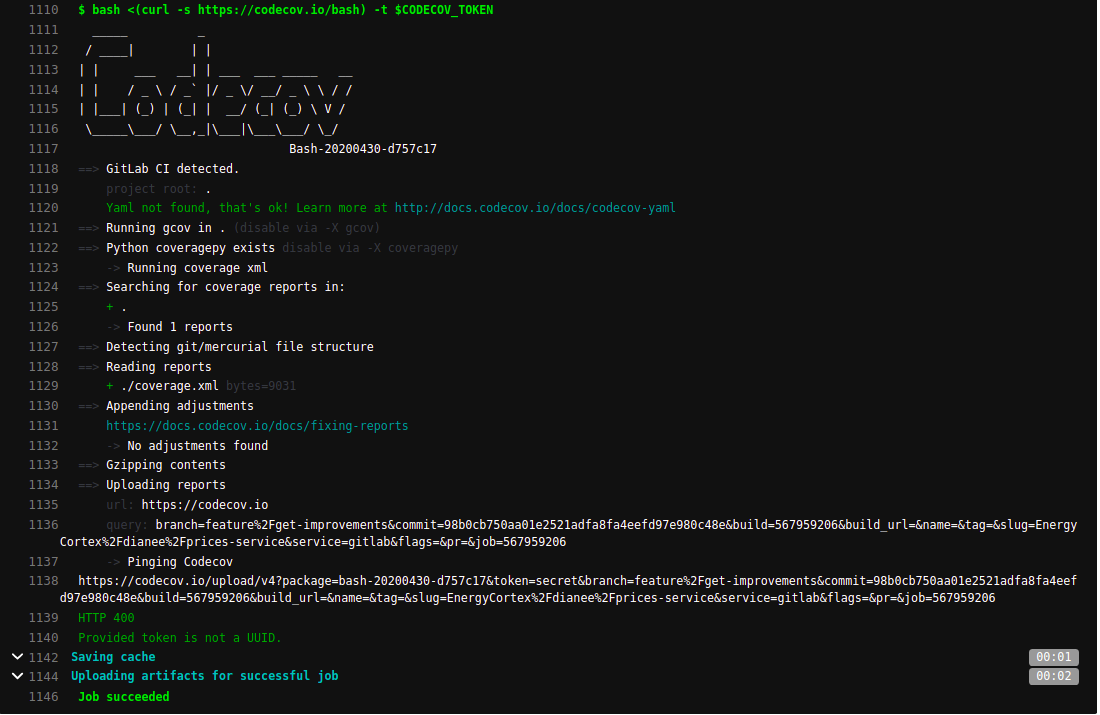Click line number 1136
Viewport: 1100px width, 715px height.
43,525
